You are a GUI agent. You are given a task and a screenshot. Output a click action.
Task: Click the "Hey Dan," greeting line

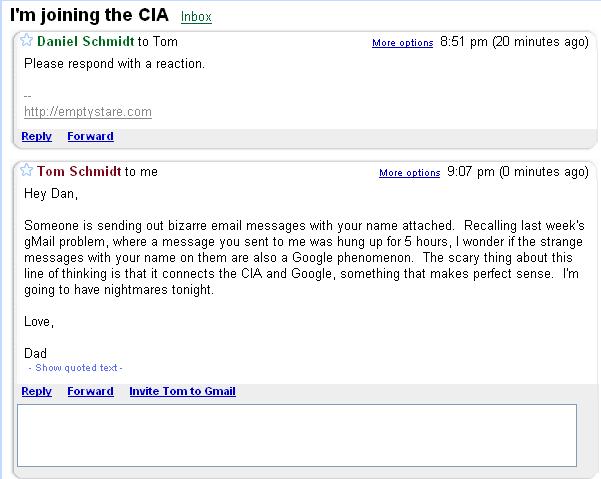(50, 193)
